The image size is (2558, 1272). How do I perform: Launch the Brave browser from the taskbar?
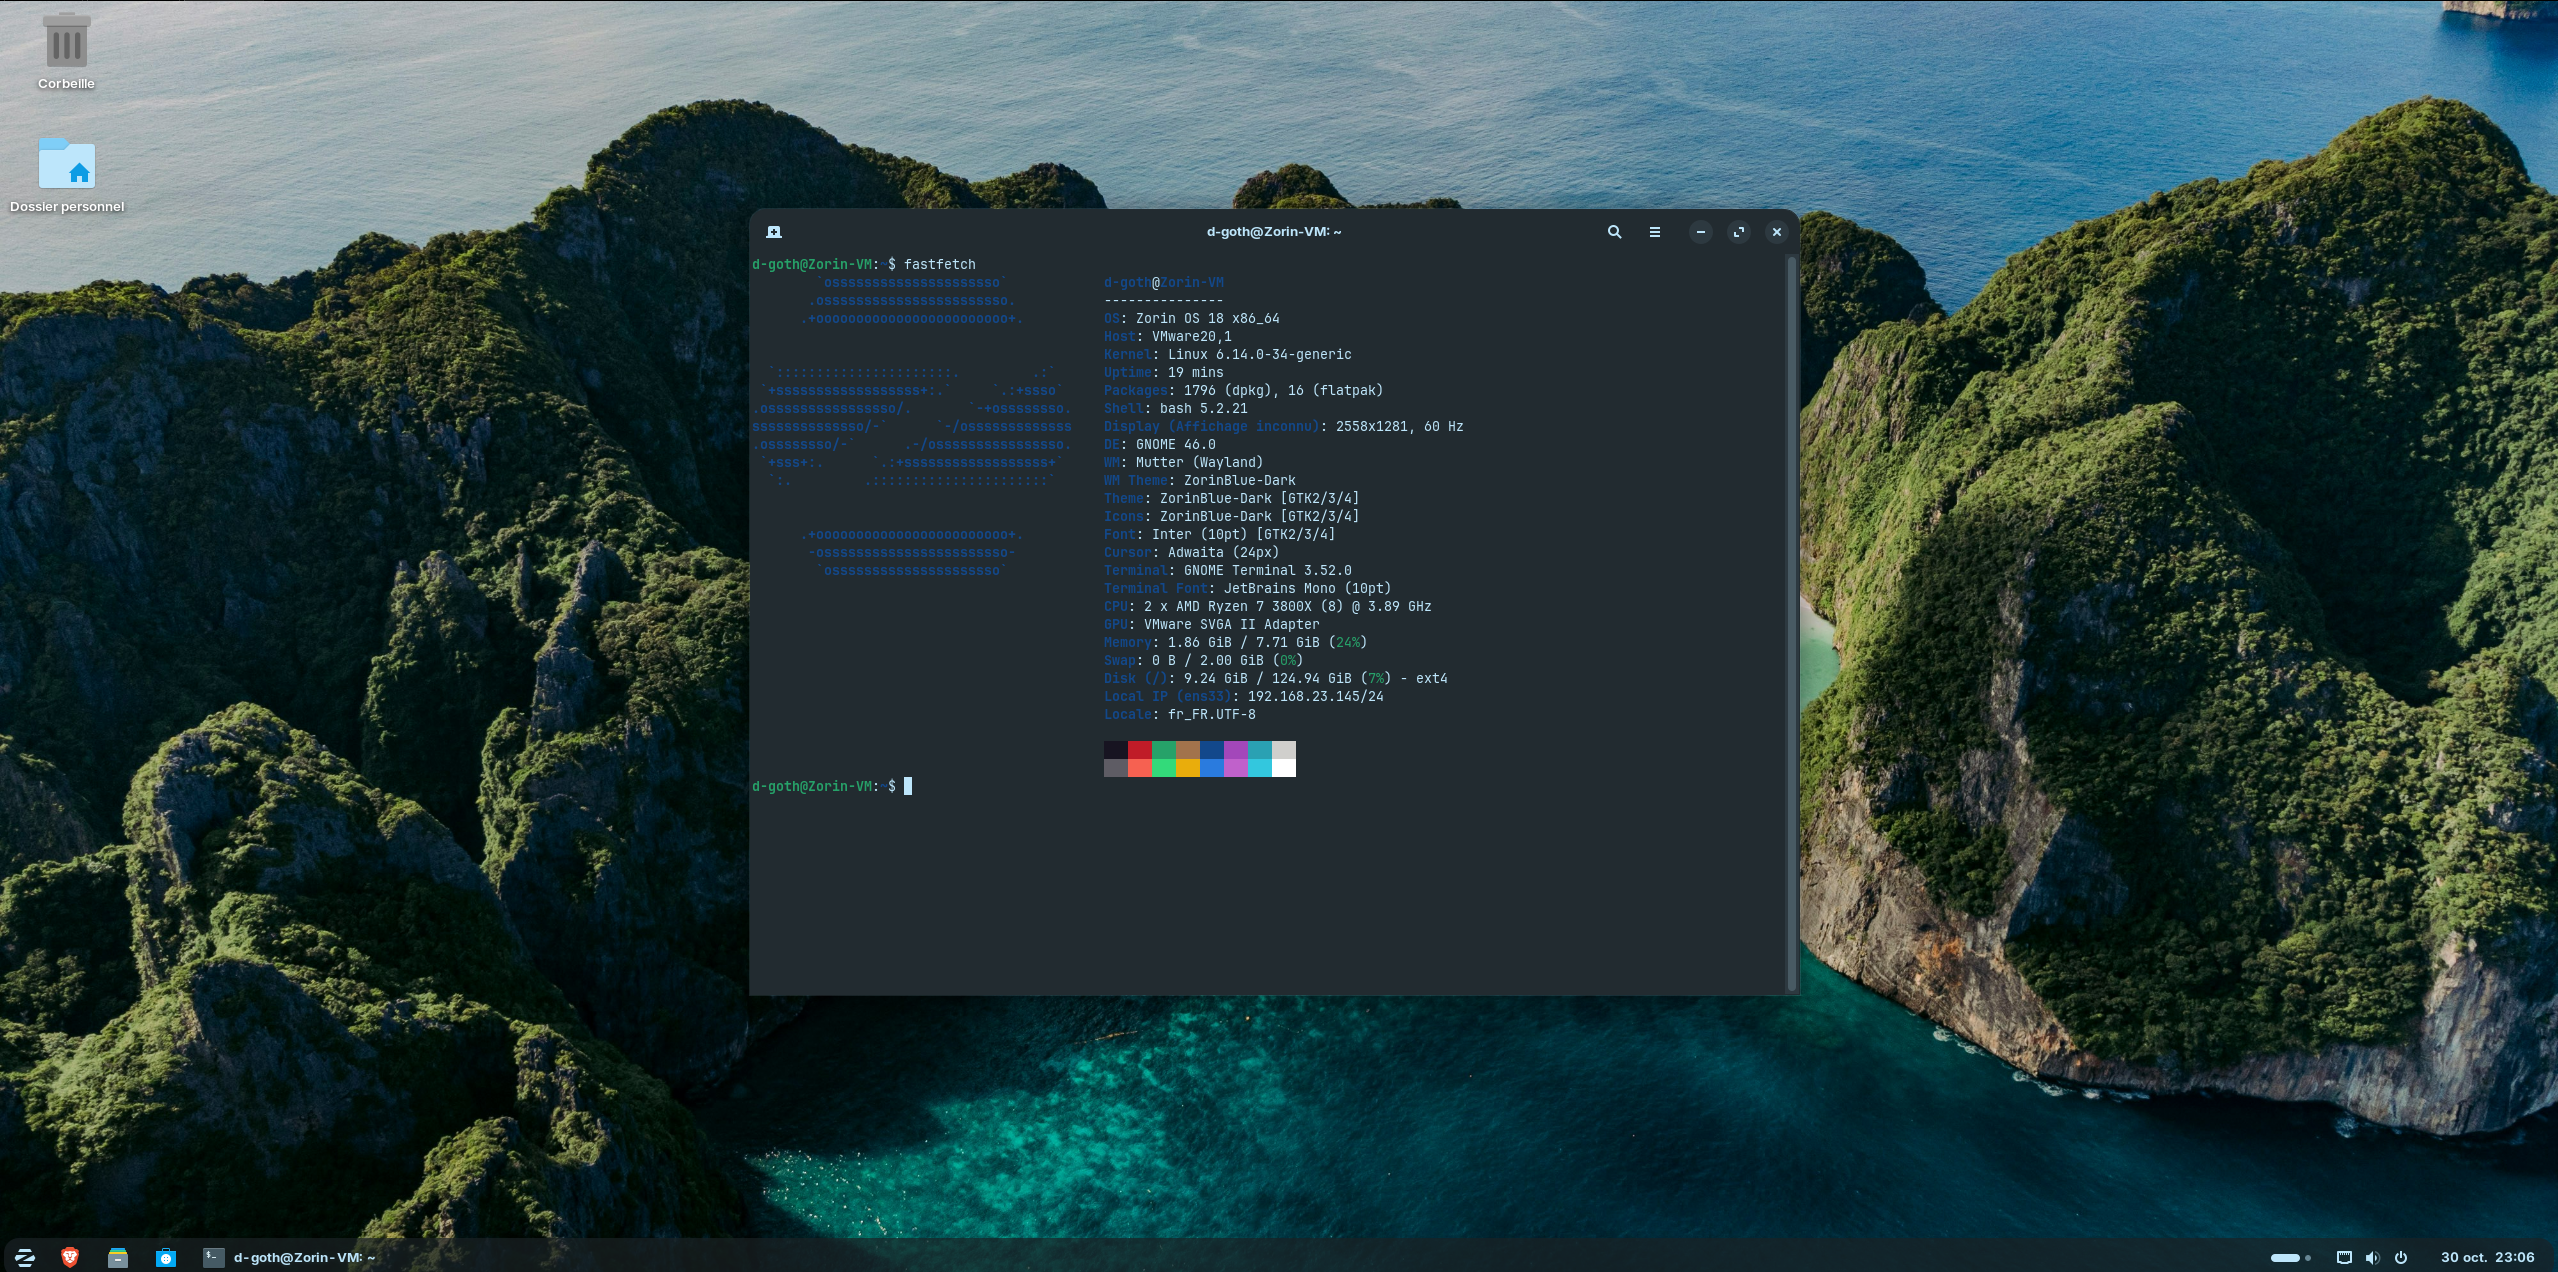tap(70, 1257)
